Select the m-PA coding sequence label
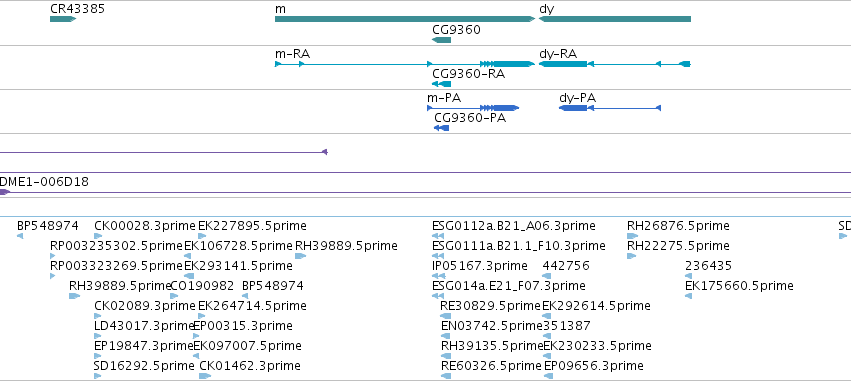Image resolution: width=851 pixels, height=381 pixels. (x=444, y=98)
